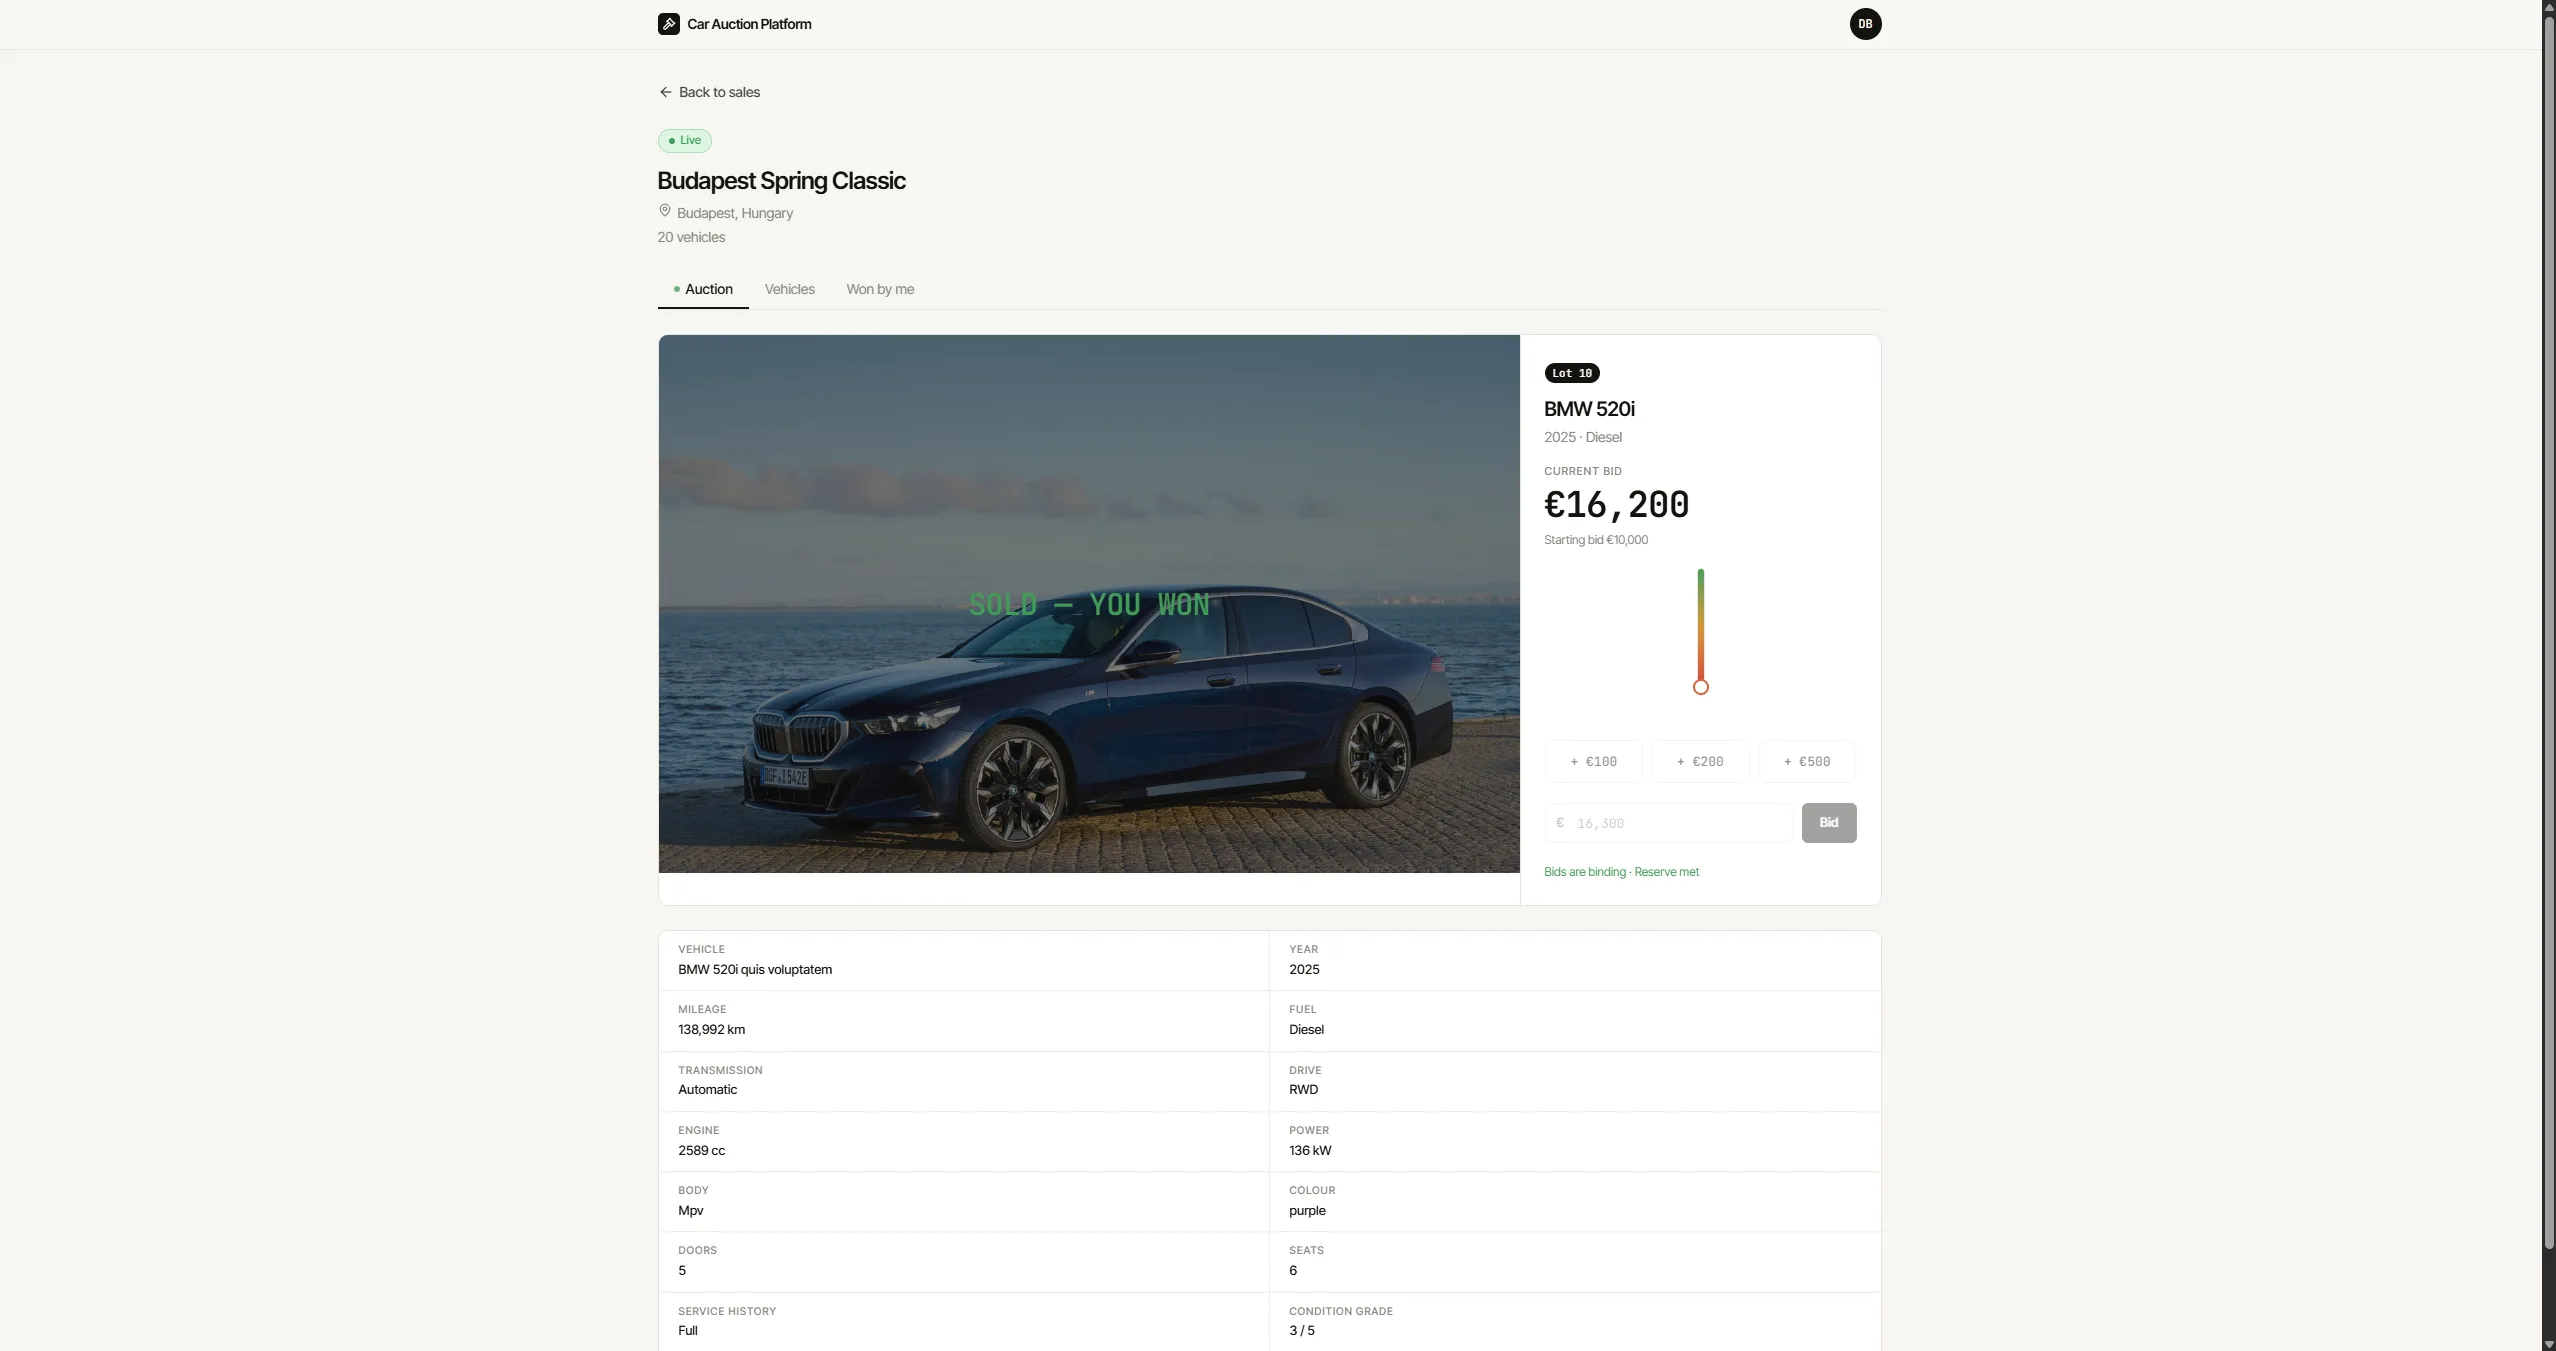The height and width of the screenshot is (1351, 2556).
Task: Click the Car Auction Platform gavel logo icon
Action: [669, 24]
